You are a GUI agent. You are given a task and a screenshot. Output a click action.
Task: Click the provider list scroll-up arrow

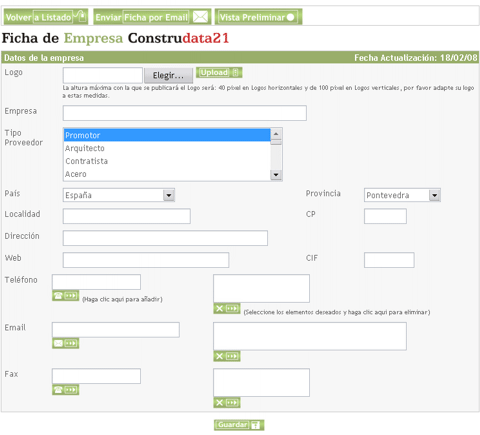coord(276,134)
